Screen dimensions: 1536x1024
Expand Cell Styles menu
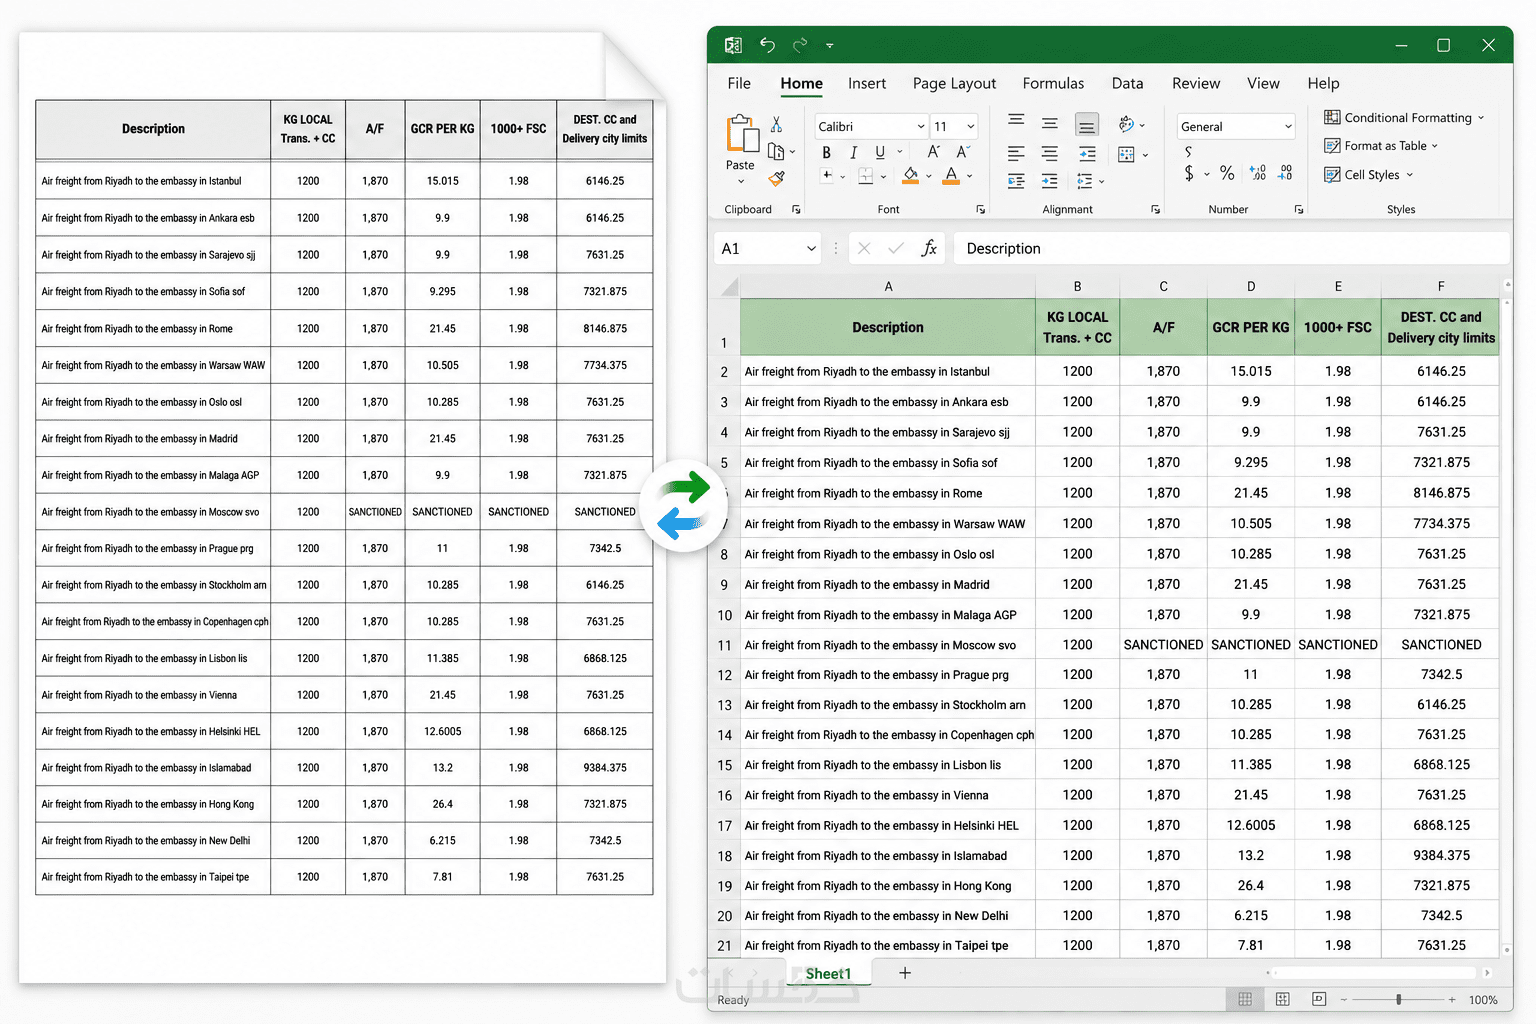(1369, 175)
